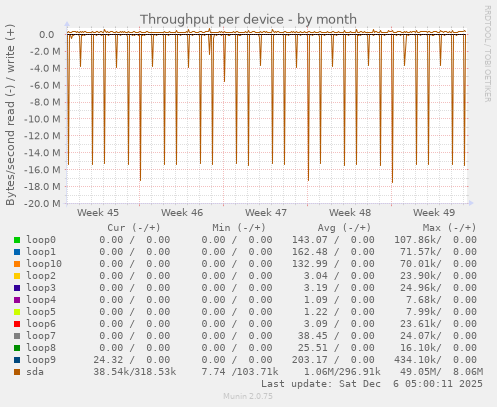Click the loop5 lime color swatch
Image resolution: width=497 pixels, height=407 pixels.
click(x=17, y=312)
